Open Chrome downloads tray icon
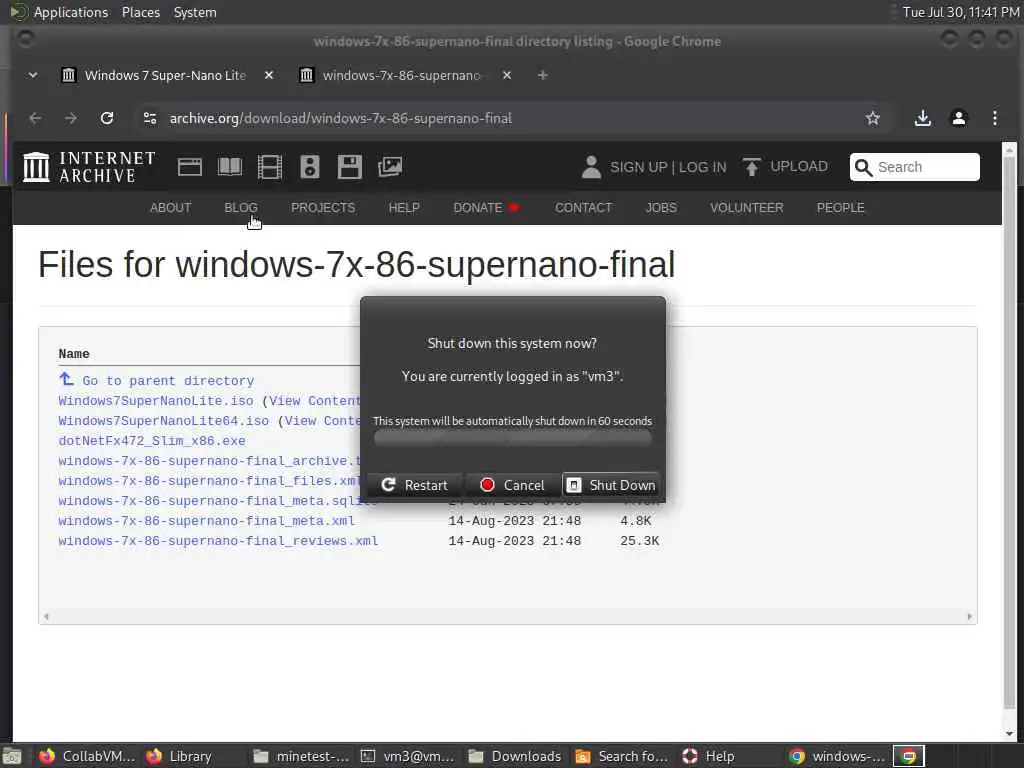1024x768 pixels. point(923,118)
